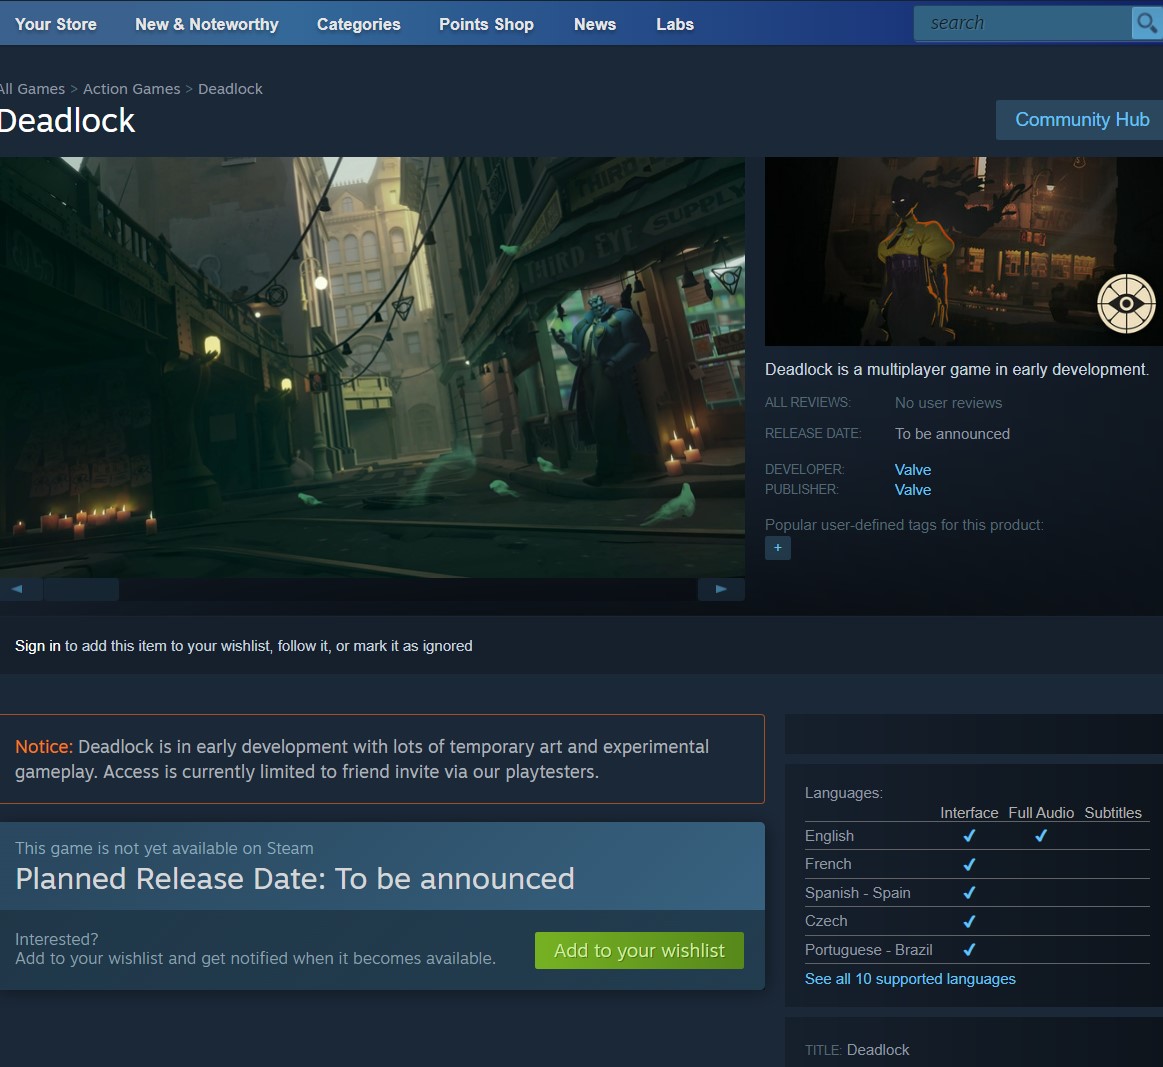Select Your Store in the navigation bar
Screen dimensions: 1163x1067
tap(55, 24)
